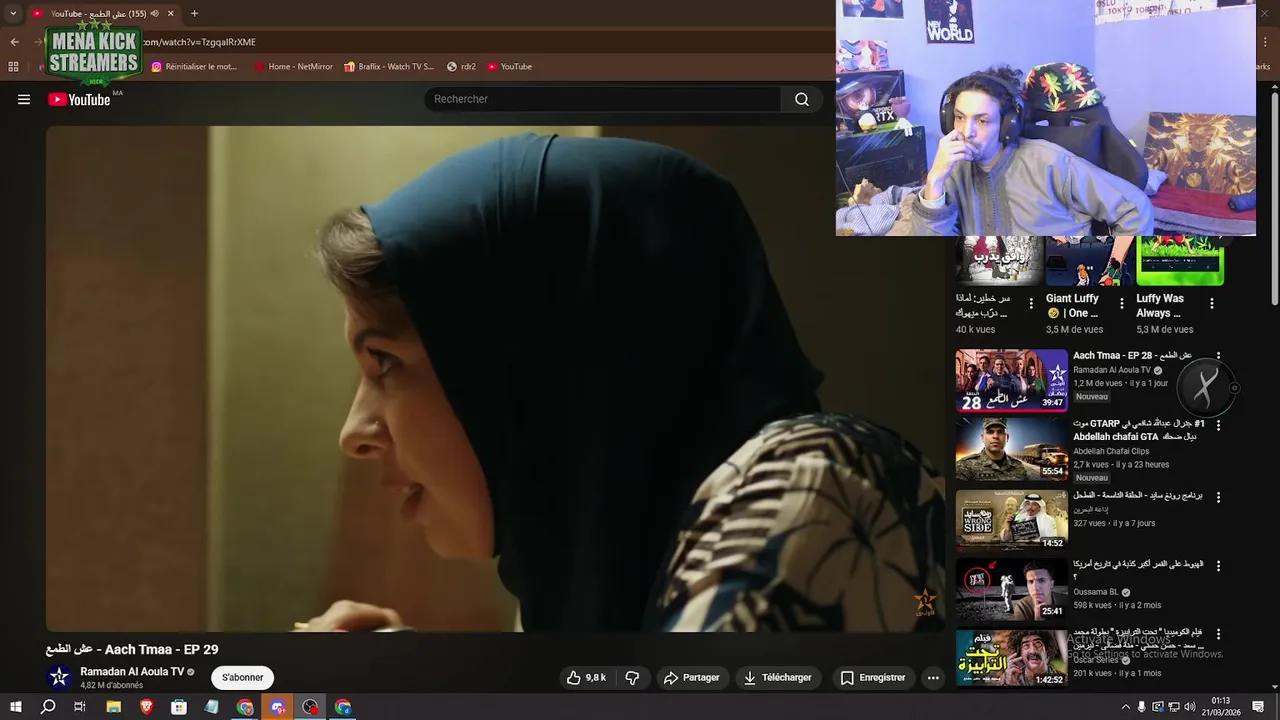Open options menu for Abdellah chafai GTA video
The width and height of the screenshot is (1280, 720).
tap(1218, 425)
